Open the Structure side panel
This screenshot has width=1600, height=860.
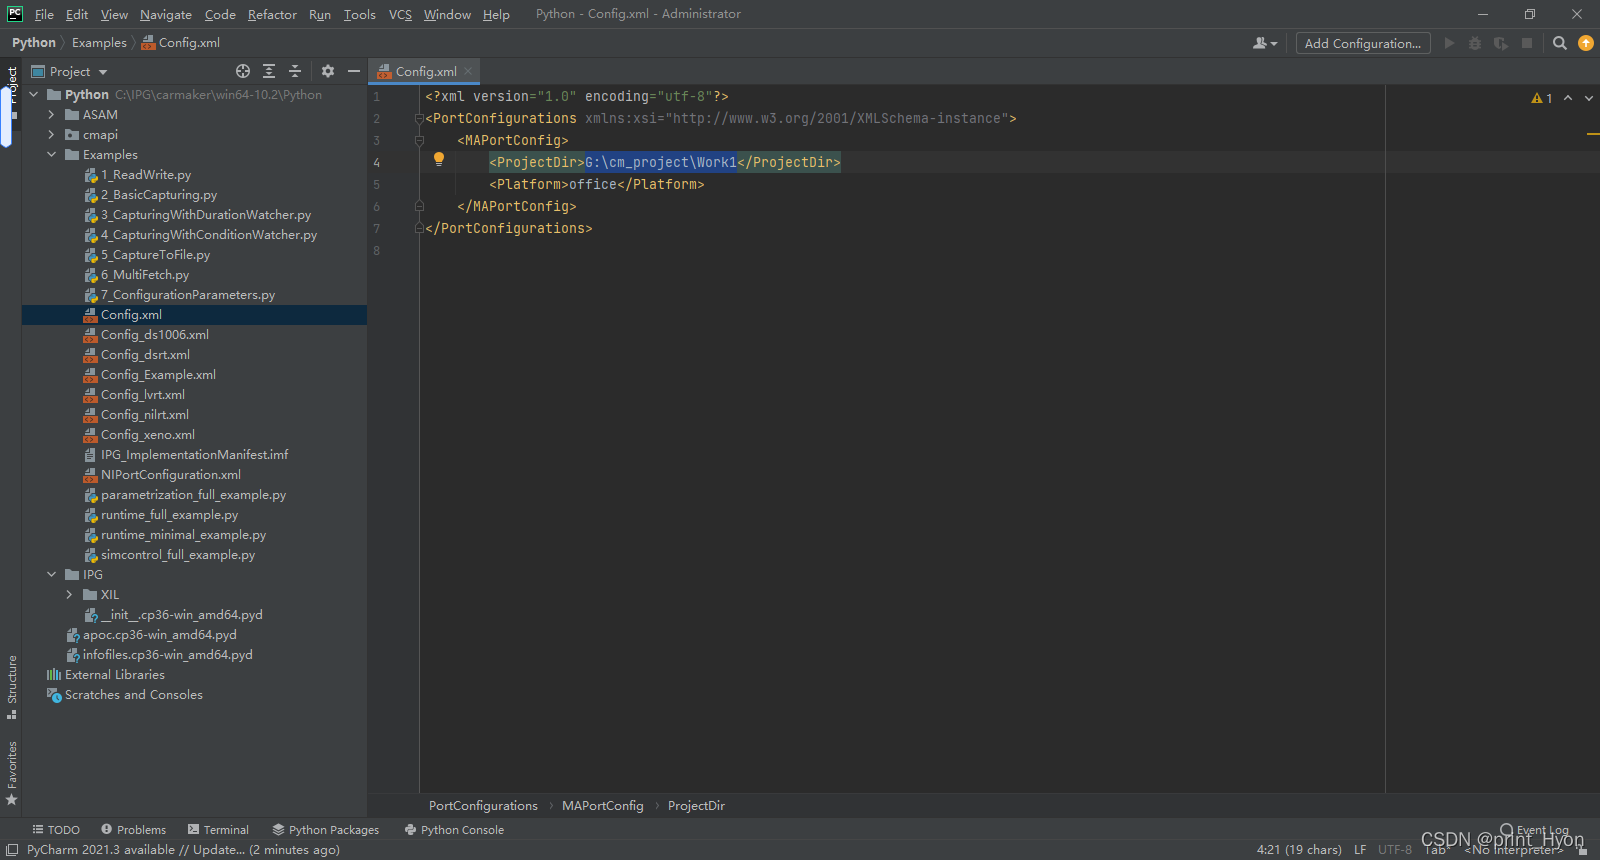[x=12, y=687]
